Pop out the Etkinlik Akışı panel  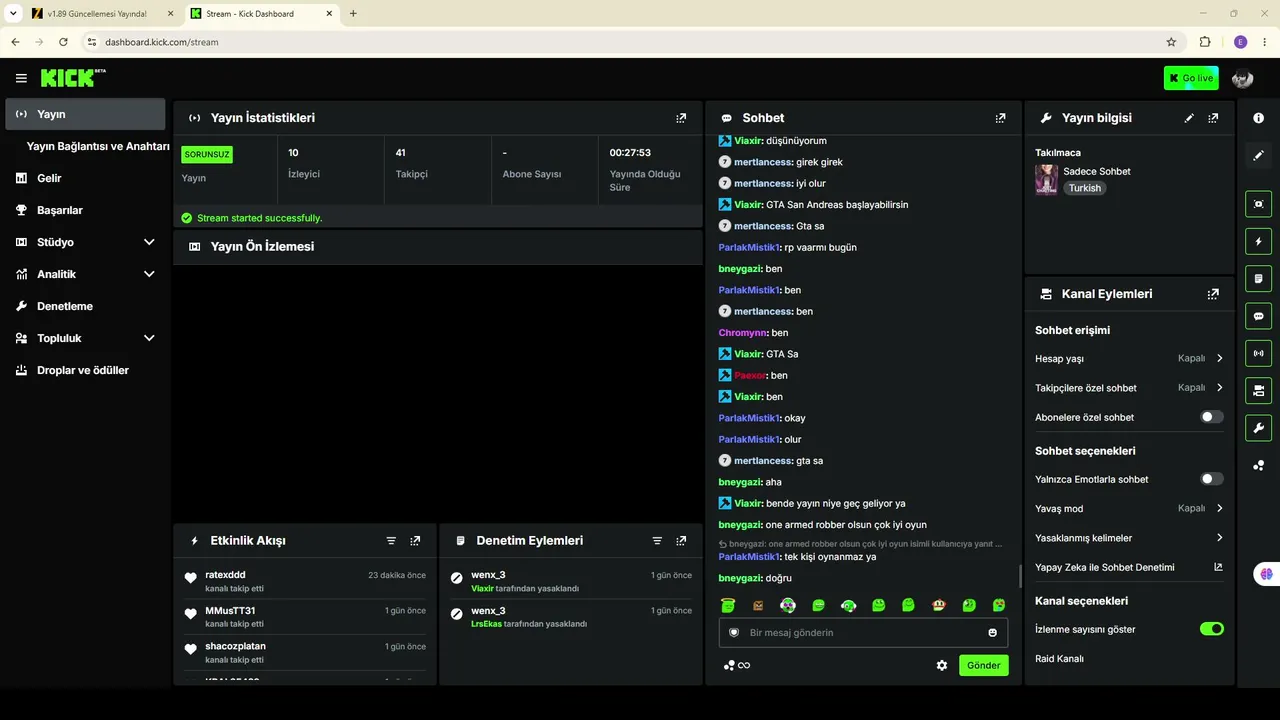pyautogui.click(x=415, y=541)
